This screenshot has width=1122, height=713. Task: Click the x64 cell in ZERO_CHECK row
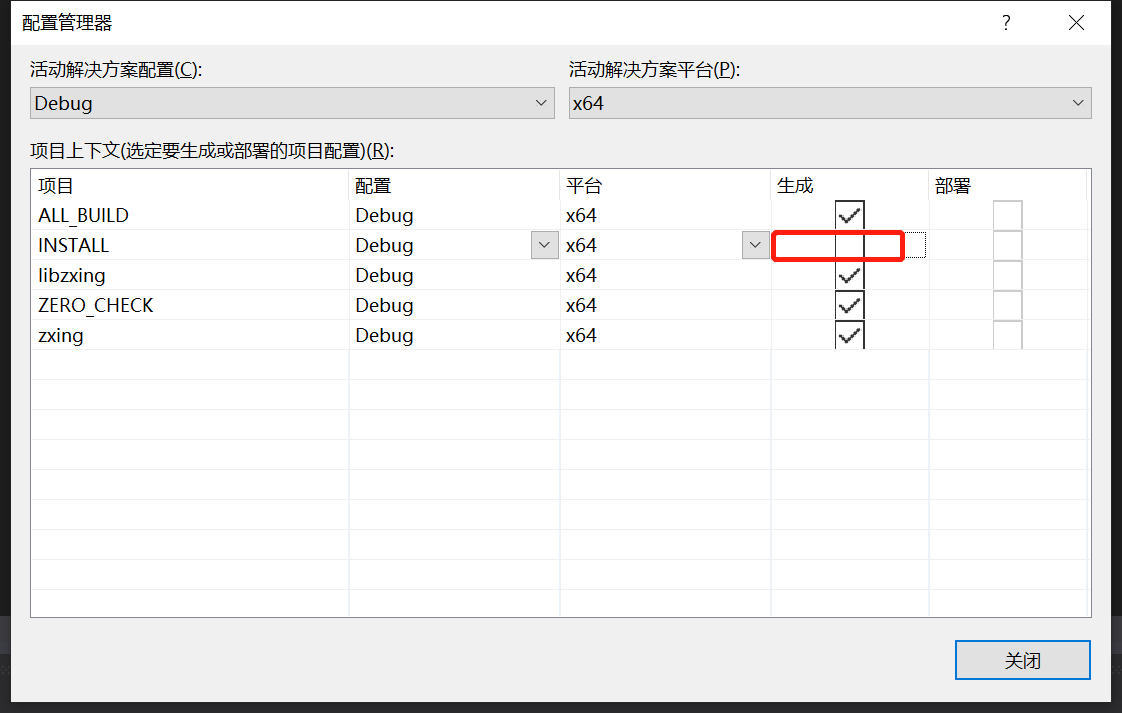tap(650, 305)
